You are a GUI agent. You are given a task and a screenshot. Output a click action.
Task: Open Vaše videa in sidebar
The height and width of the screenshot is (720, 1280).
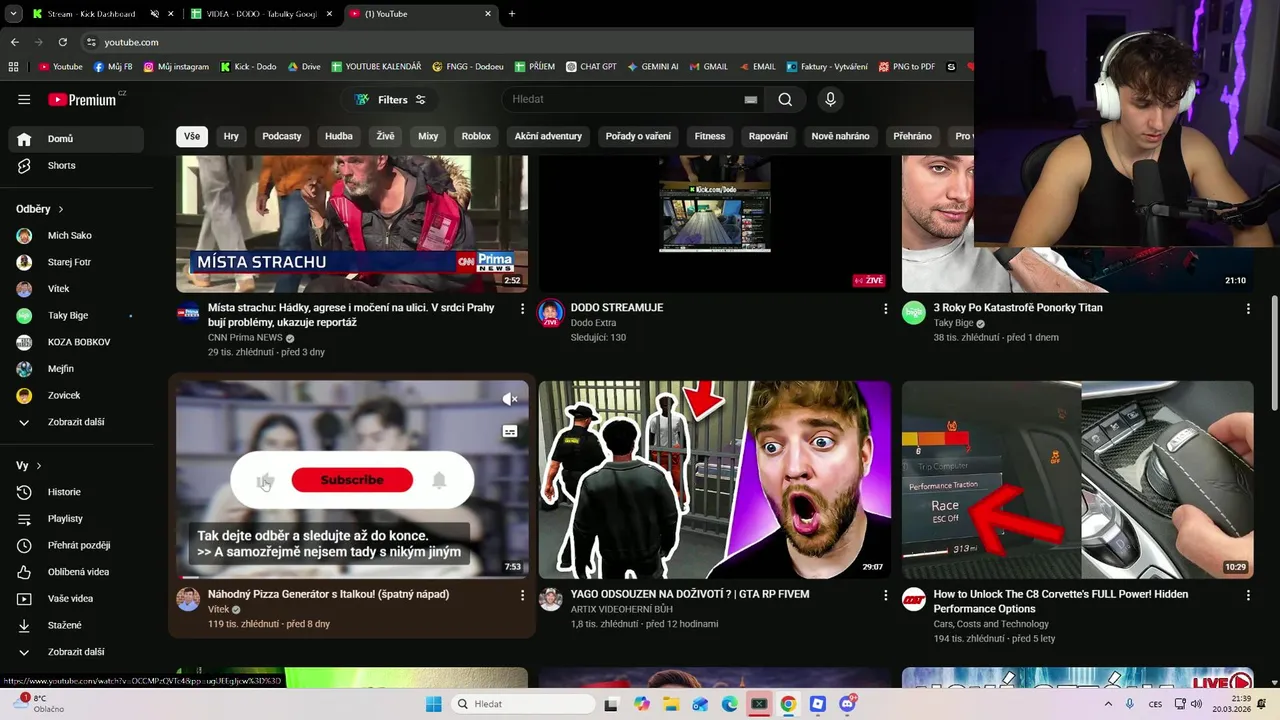pyautogui.click(x=76, y=599)
